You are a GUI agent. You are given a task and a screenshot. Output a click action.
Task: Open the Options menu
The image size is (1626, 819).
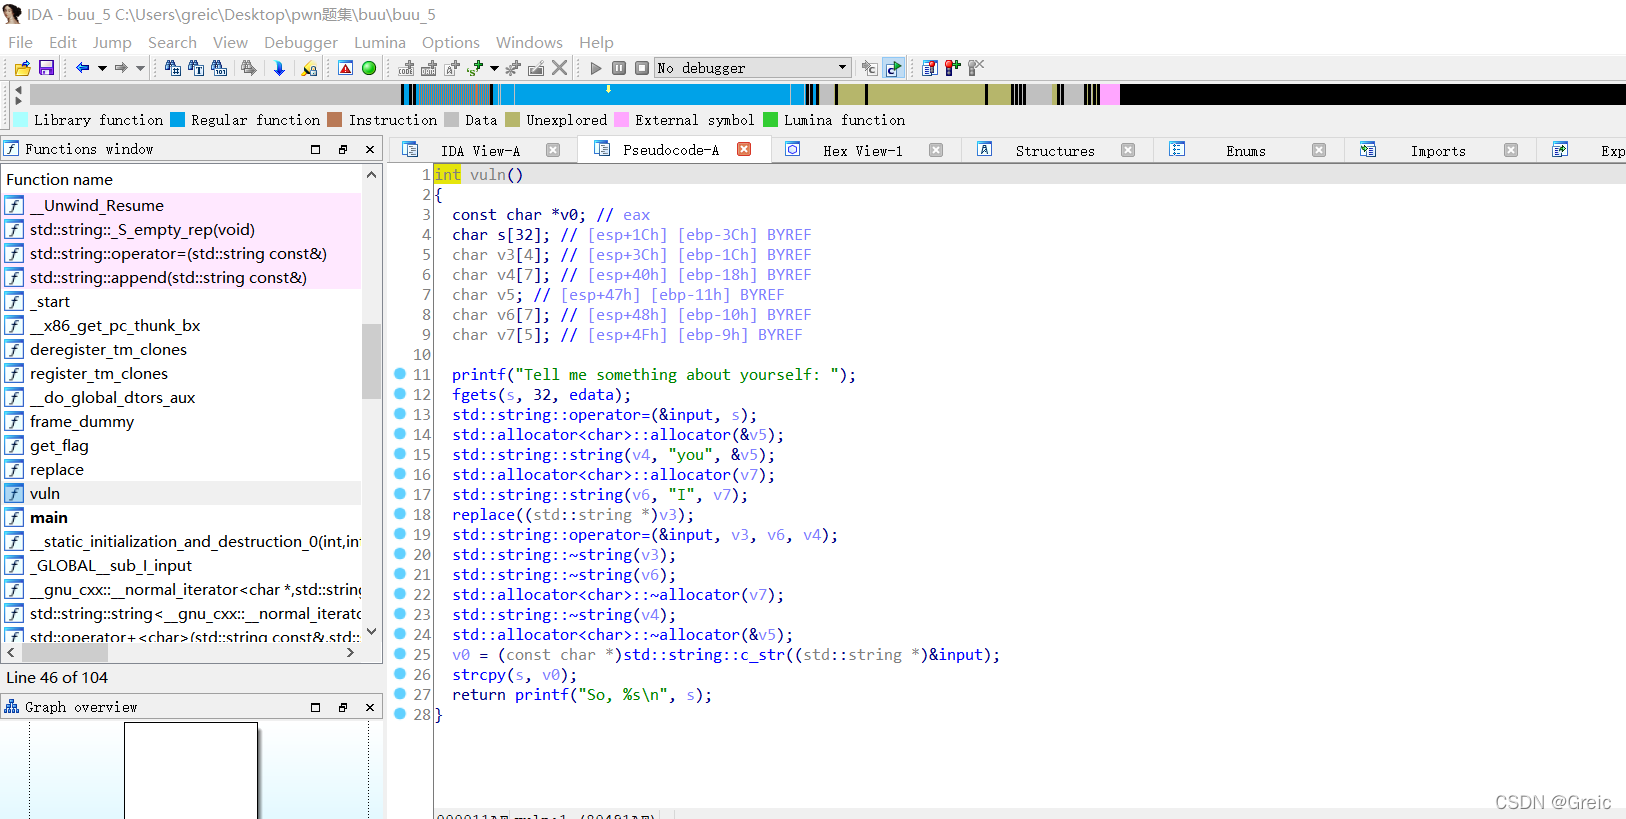[451, 42]
